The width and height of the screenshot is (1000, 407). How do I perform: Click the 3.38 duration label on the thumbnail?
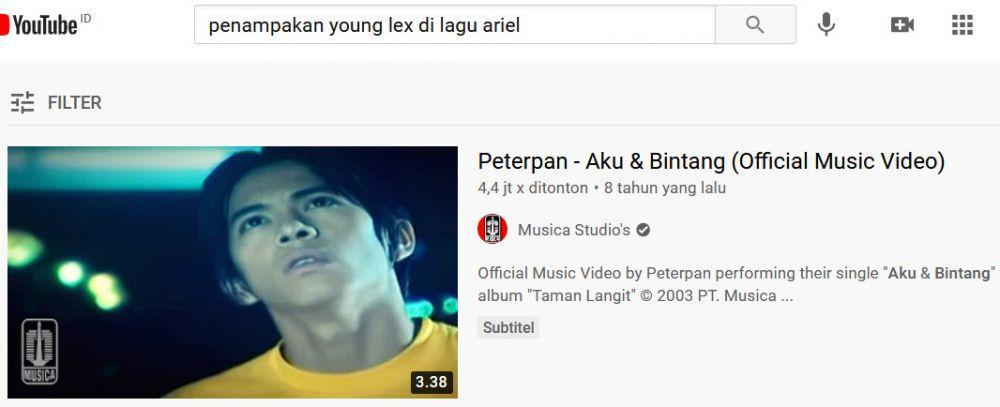pyautogui.click(x=432, y=382)
